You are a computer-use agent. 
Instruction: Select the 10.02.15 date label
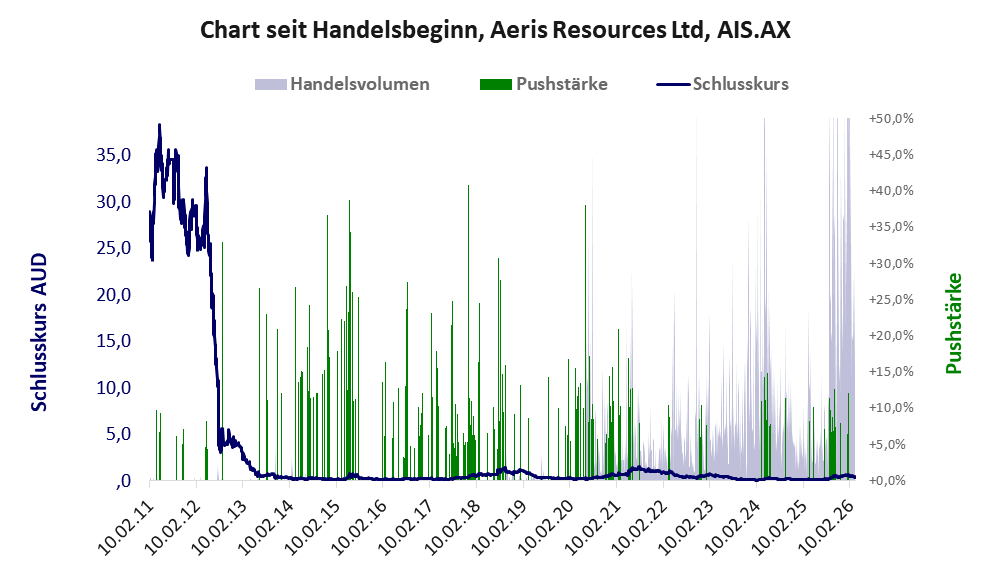pos(317,522)
